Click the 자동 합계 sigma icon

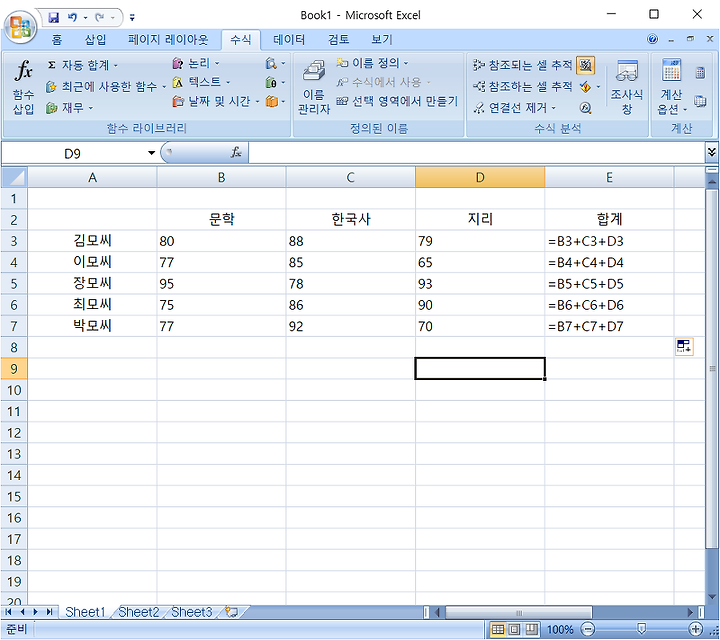[52, 65]
